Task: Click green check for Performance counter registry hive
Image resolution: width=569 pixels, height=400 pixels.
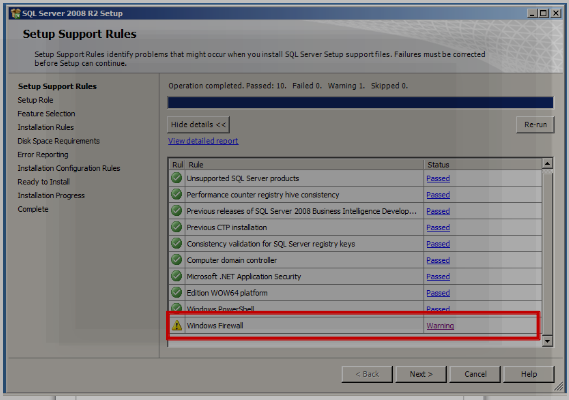Action: click(177, 194)
